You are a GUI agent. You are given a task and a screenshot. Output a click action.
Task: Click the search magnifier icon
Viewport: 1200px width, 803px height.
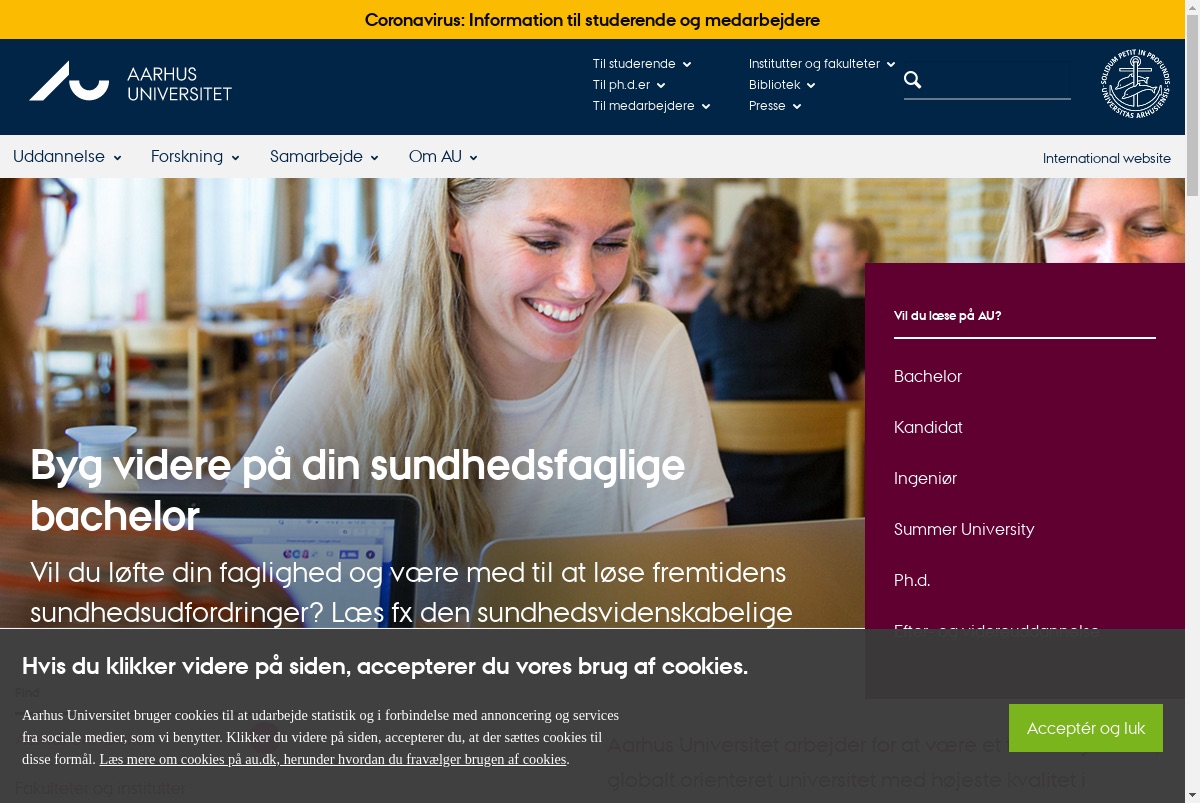[x=913, y=80]
